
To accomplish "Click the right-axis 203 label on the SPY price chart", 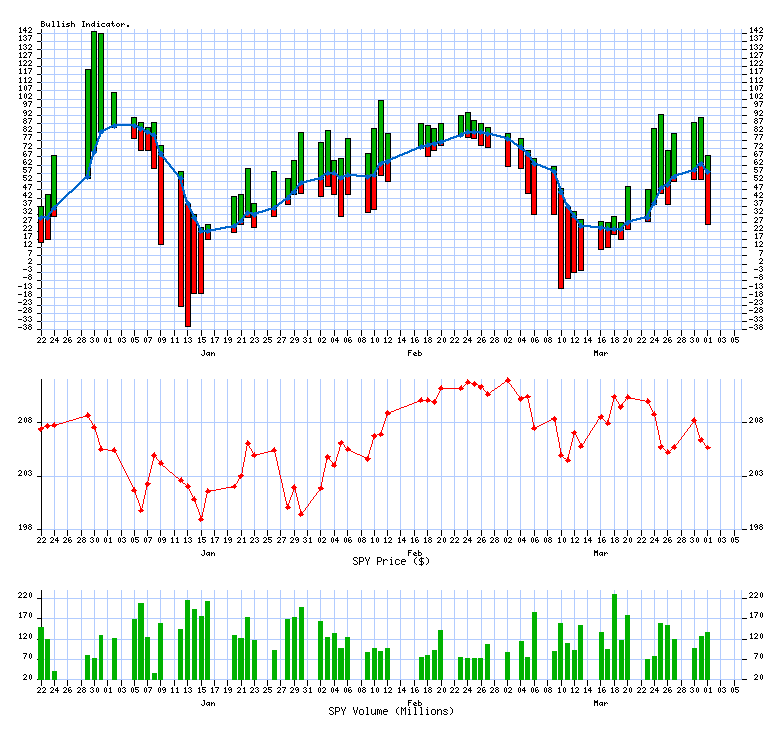I will point(758,475).
